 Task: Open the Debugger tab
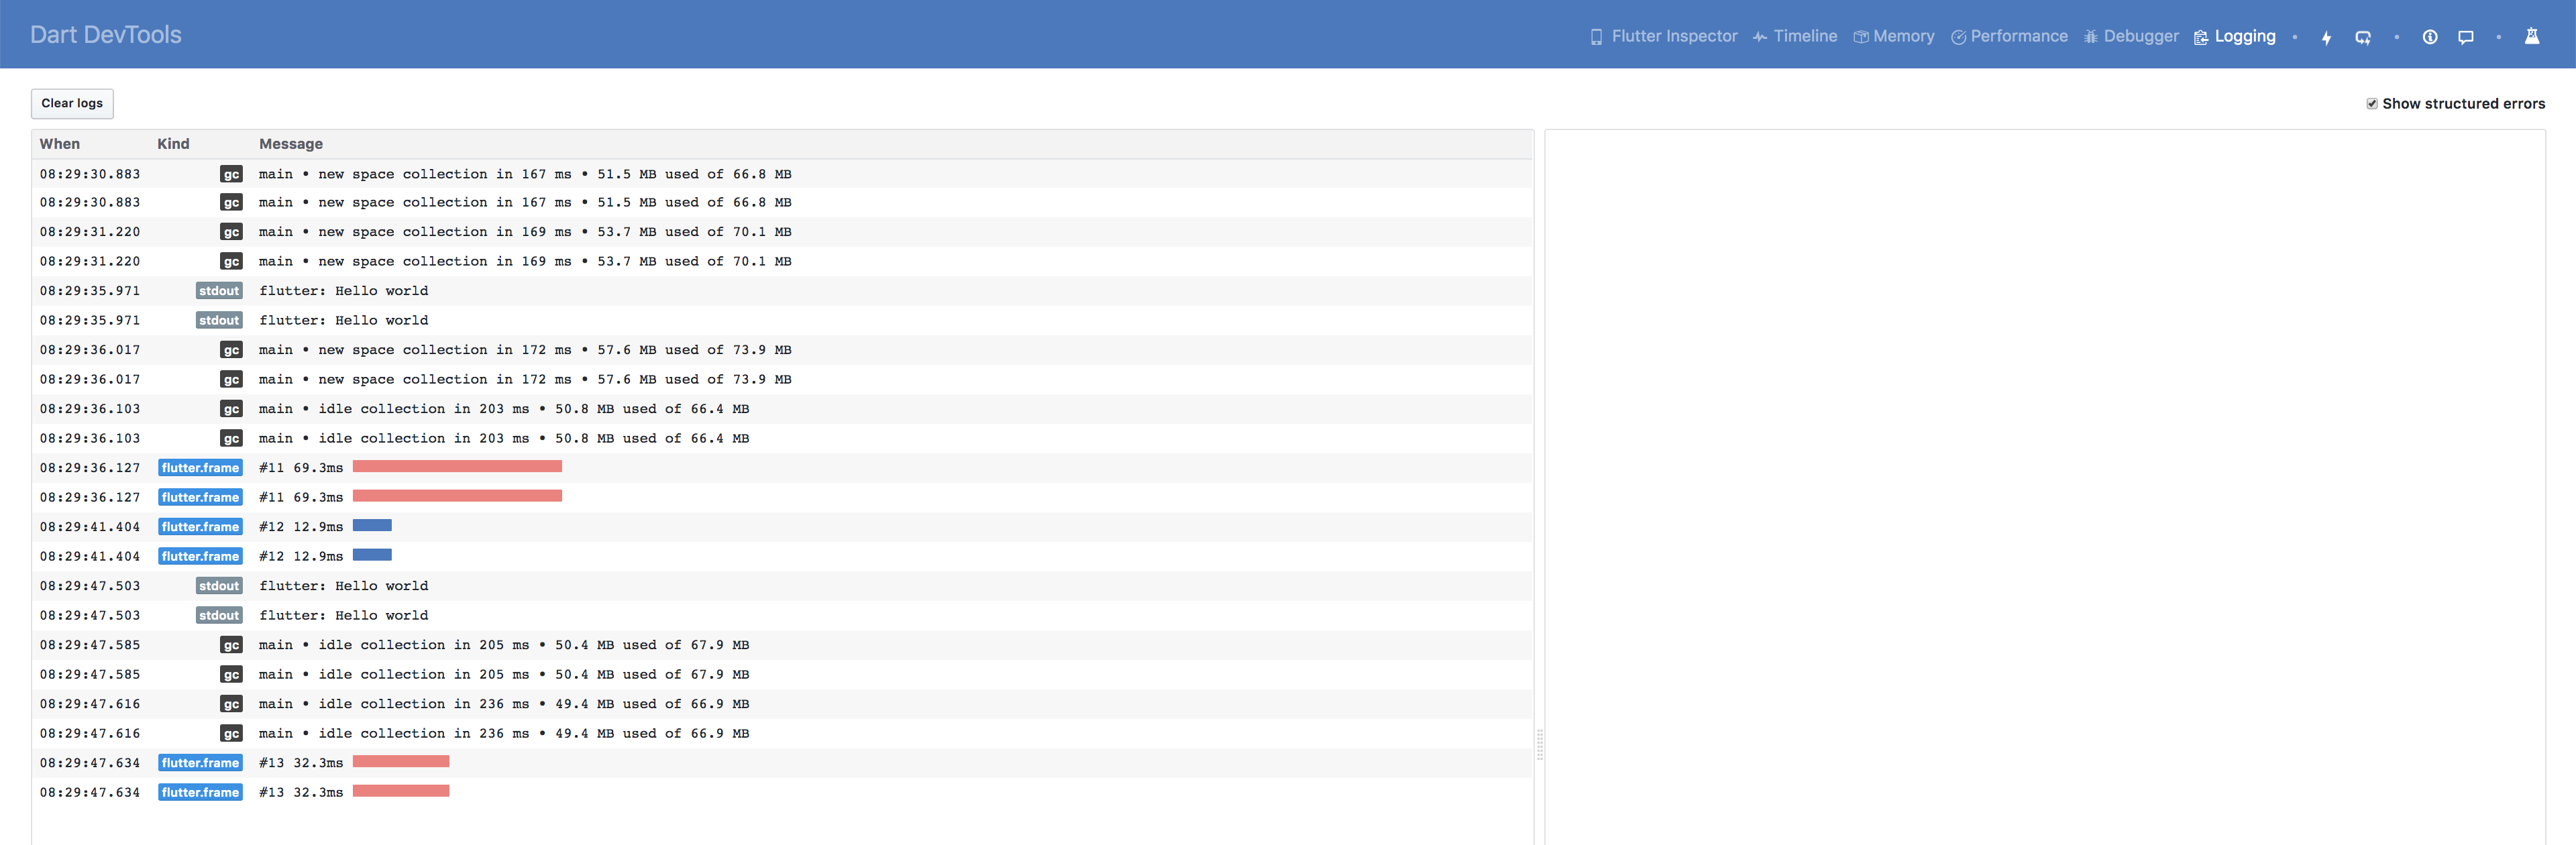[x=2131, y=36]
